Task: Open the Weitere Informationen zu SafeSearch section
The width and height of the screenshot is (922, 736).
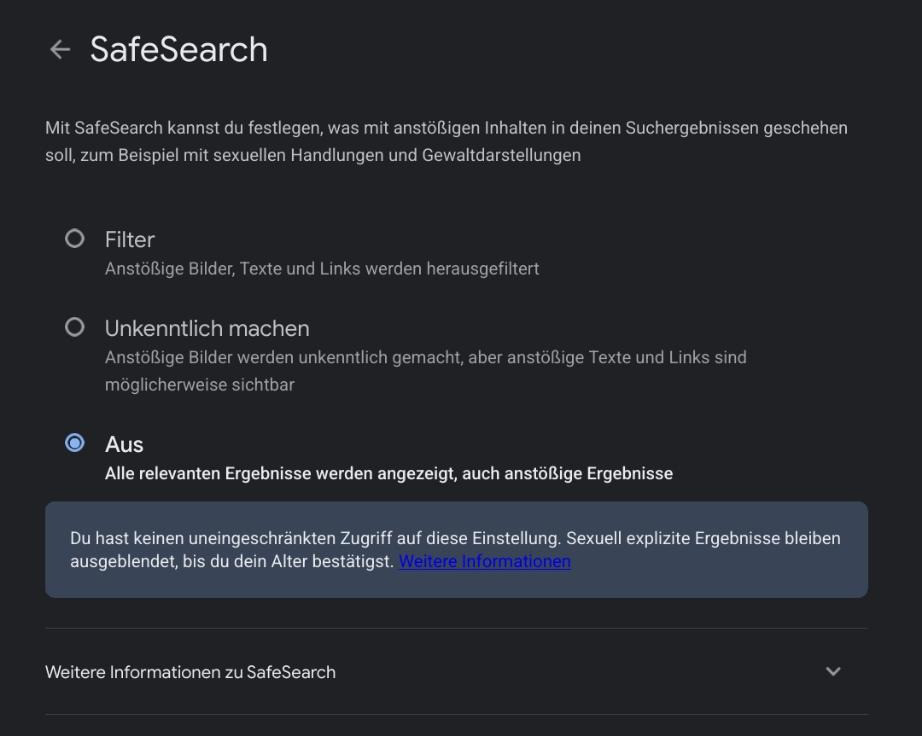Action: pyautogui.click(x=456, y=672)
